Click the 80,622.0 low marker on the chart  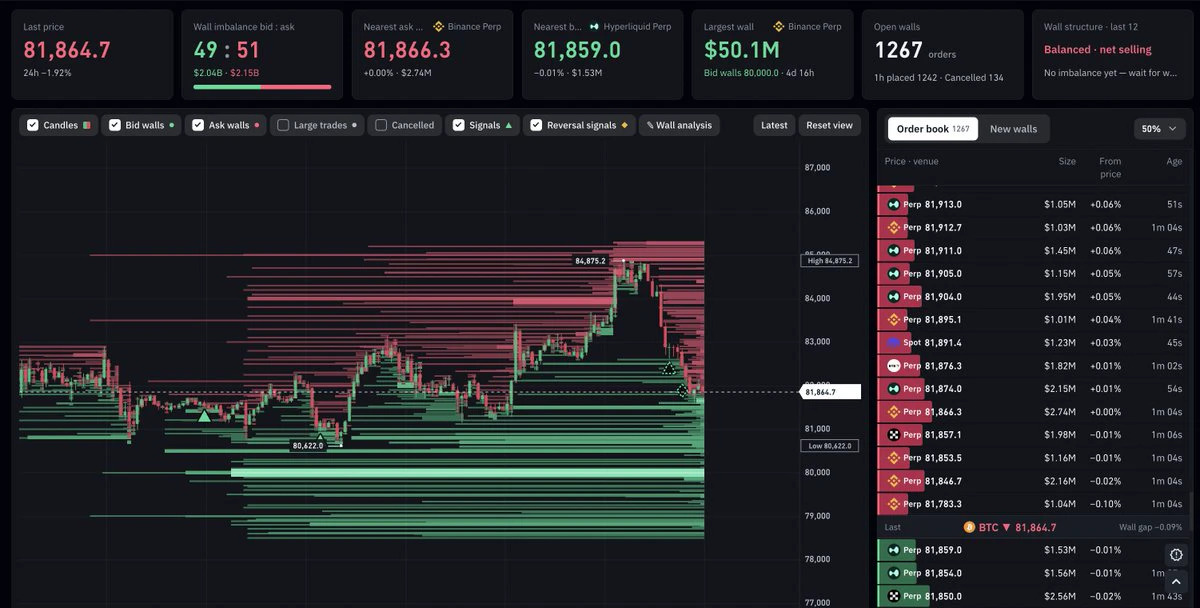tap(308, 445)
